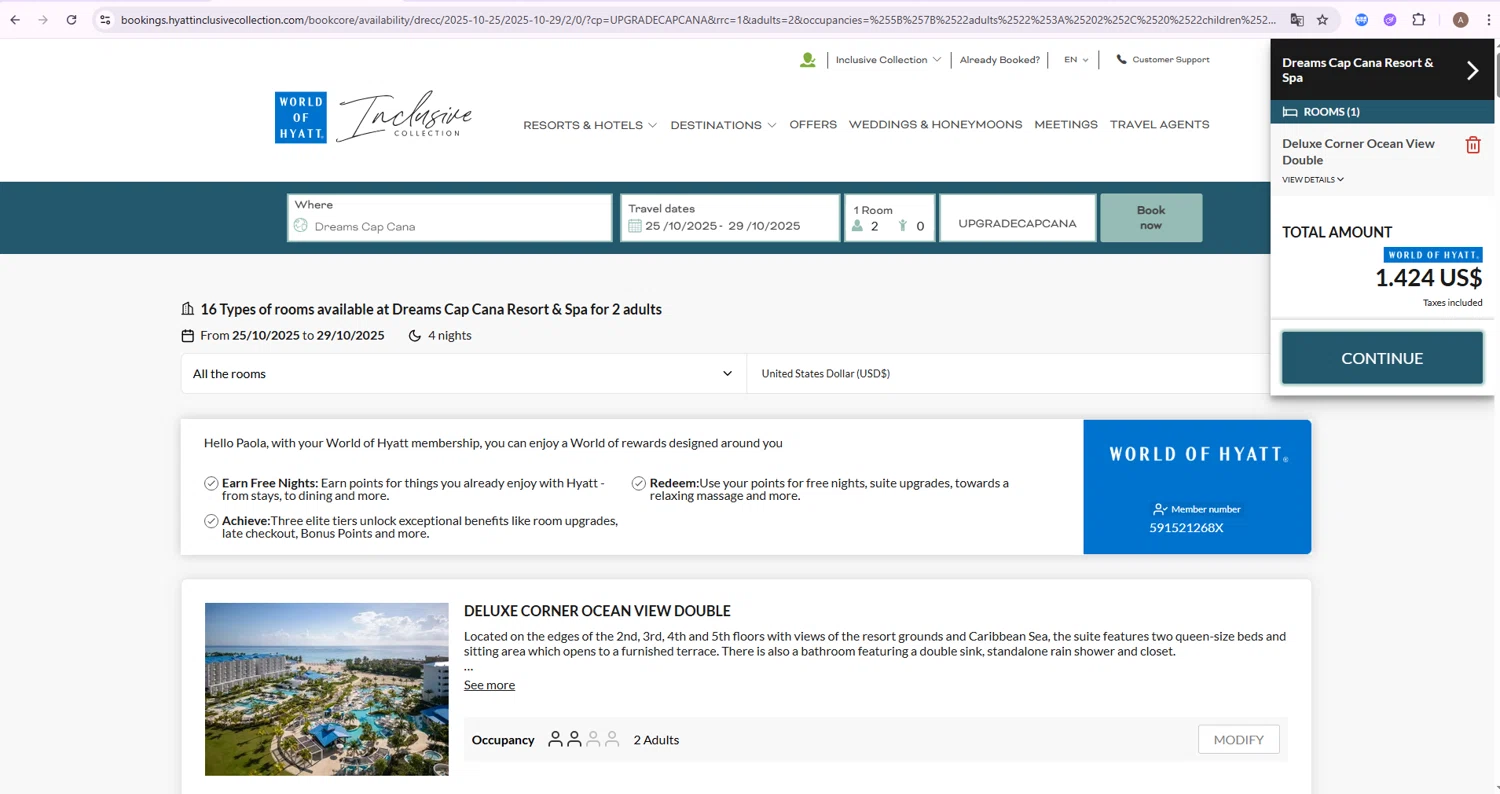Open Weddings & Honeymoons menu item
The height and width of the screenshot is (794, 1500).
pyautogui.click(x=935, y=125)
